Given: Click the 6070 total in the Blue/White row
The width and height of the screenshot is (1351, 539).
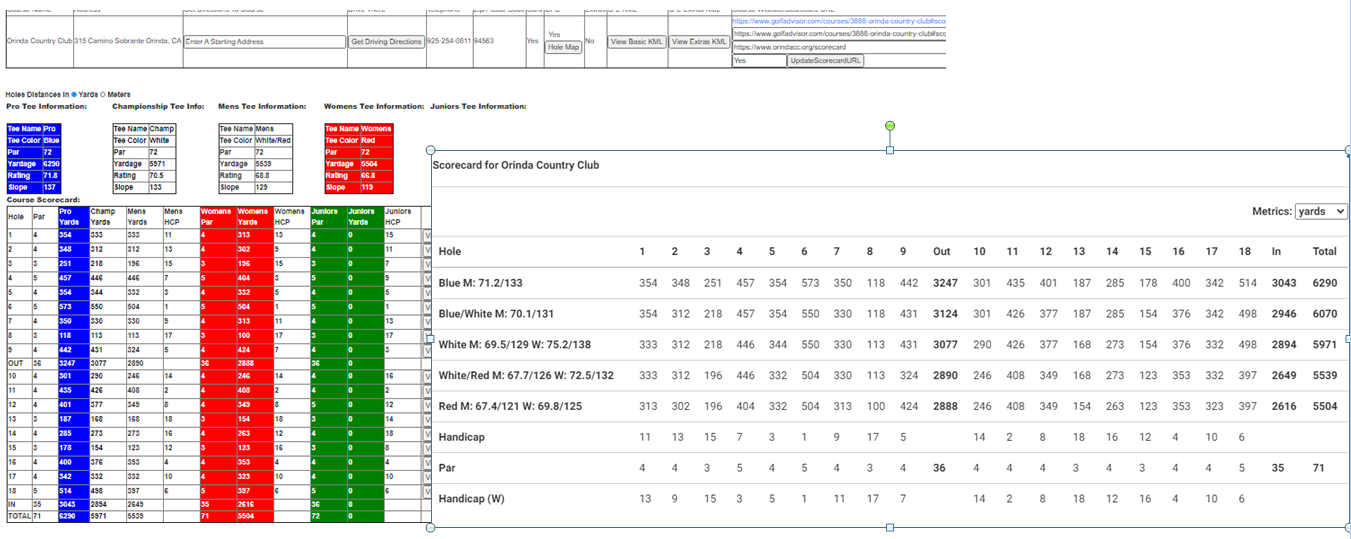Looking at the screenshot, I should (x=1324, y=314).
